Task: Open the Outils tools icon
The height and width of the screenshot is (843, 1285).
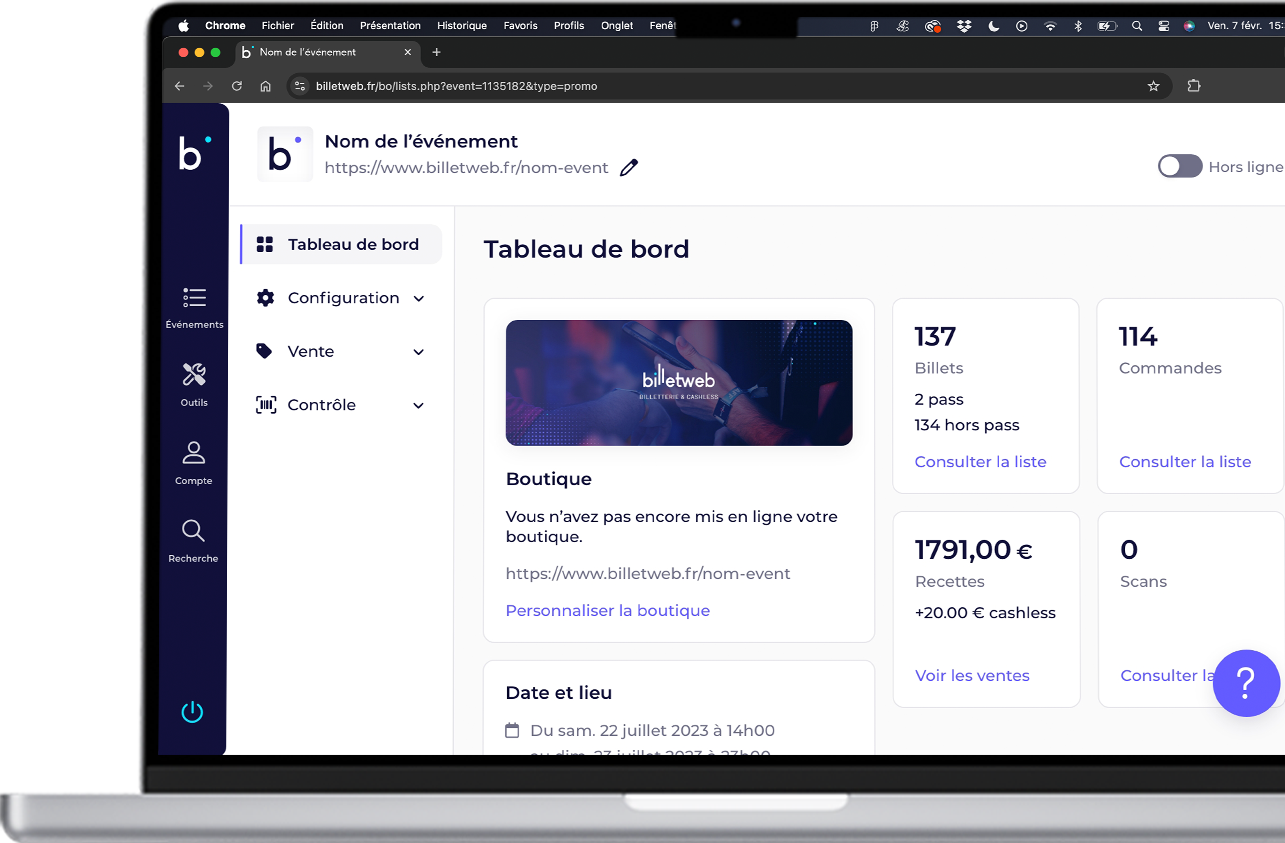Action: tap(194, 376)
